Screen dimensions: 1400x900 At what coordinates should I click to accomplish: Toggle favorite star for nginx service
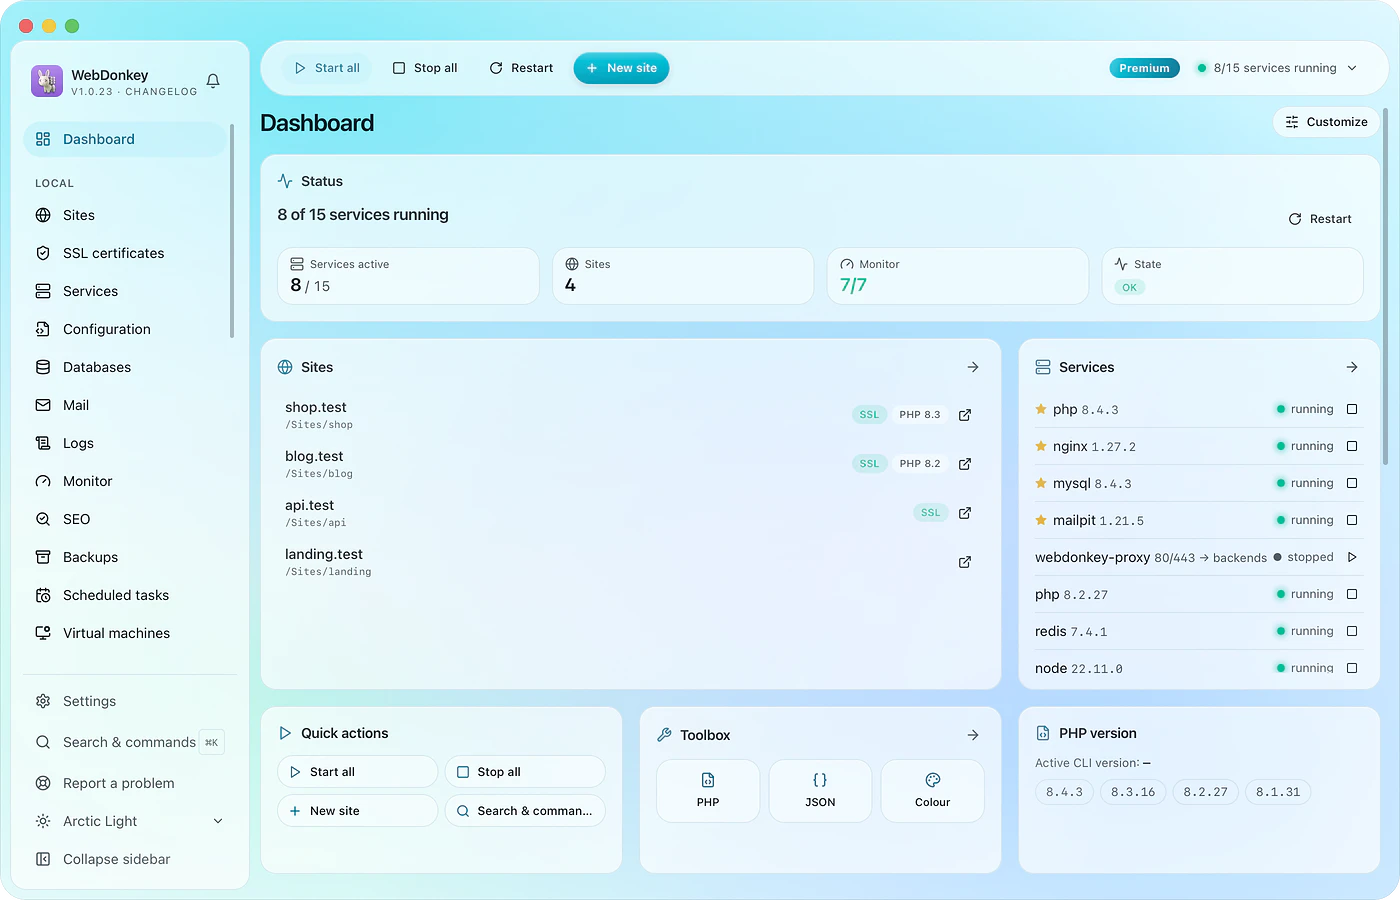tap(1041, 446)
